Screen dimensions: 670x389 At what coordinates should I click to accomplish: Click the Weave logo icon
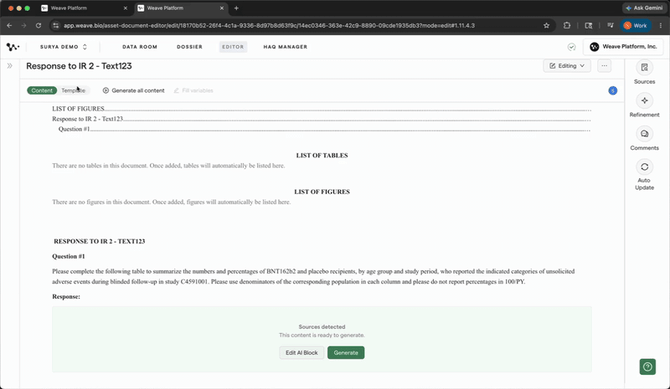coord(13,47)
